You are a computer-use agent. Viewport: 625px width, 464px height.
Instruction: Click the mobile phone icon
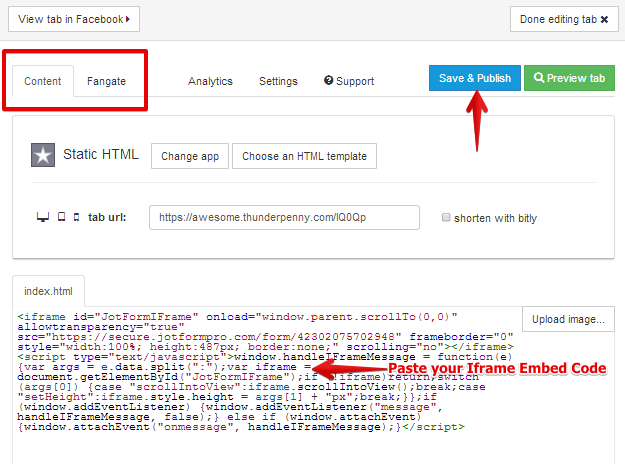point(76,217)
